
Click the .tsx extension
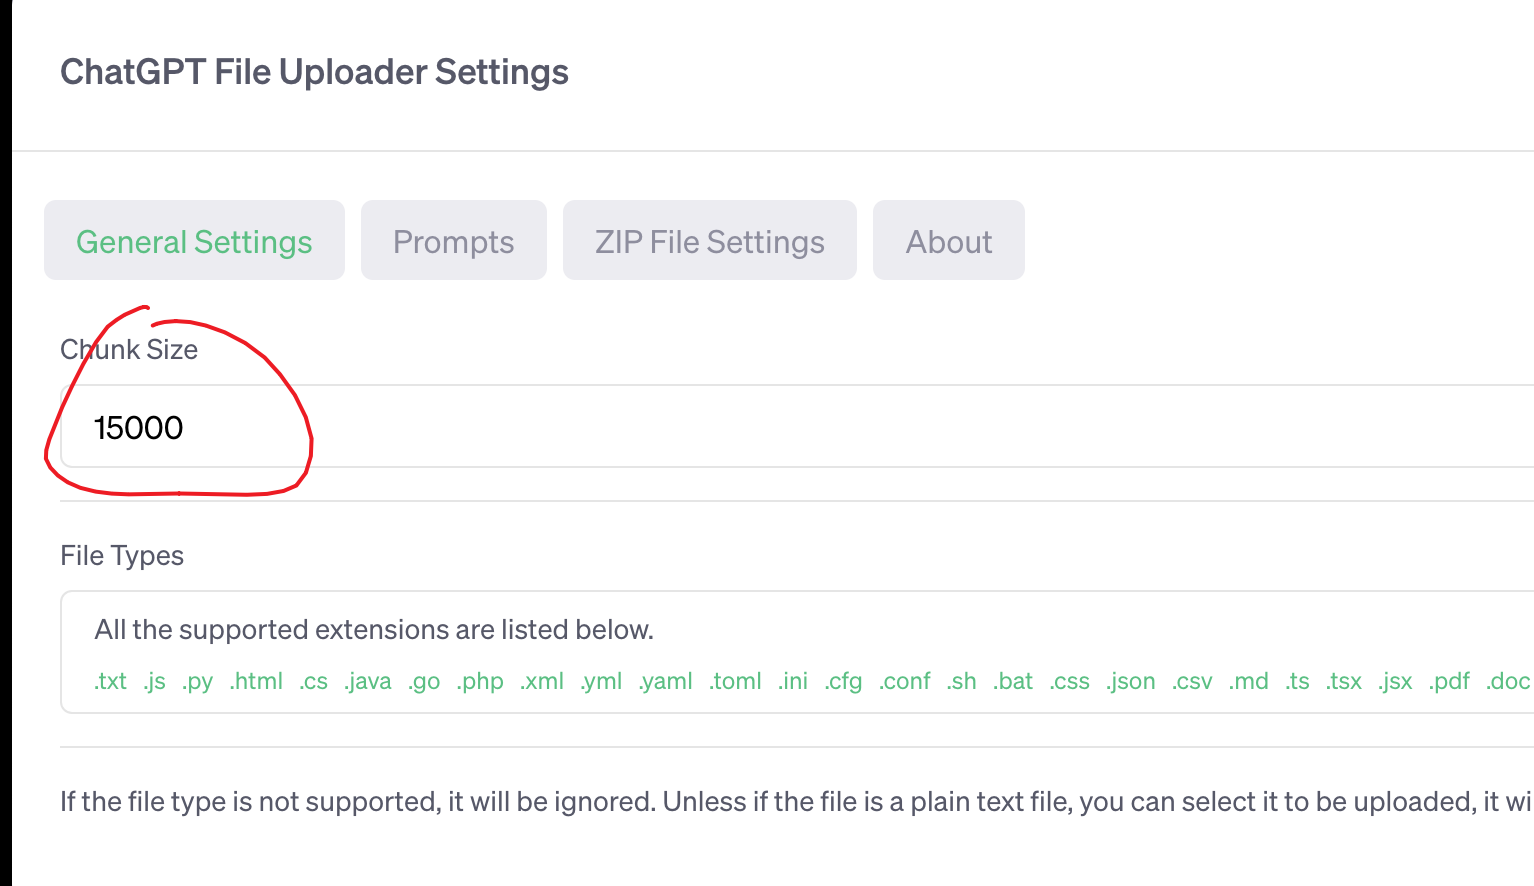tap(1343, 681)
